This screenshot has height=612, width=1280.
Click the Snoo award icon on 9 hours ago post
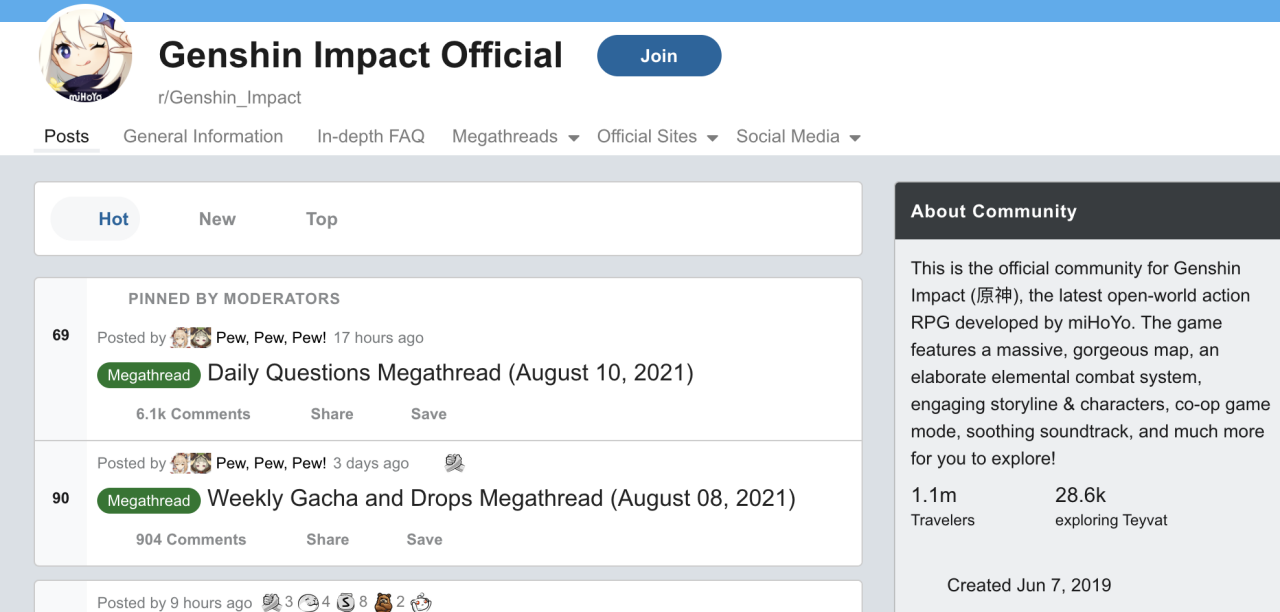421,602
